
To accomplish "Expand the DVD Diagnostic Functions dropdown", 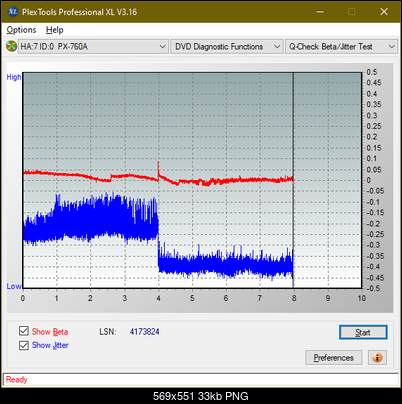I will (227, 47).
